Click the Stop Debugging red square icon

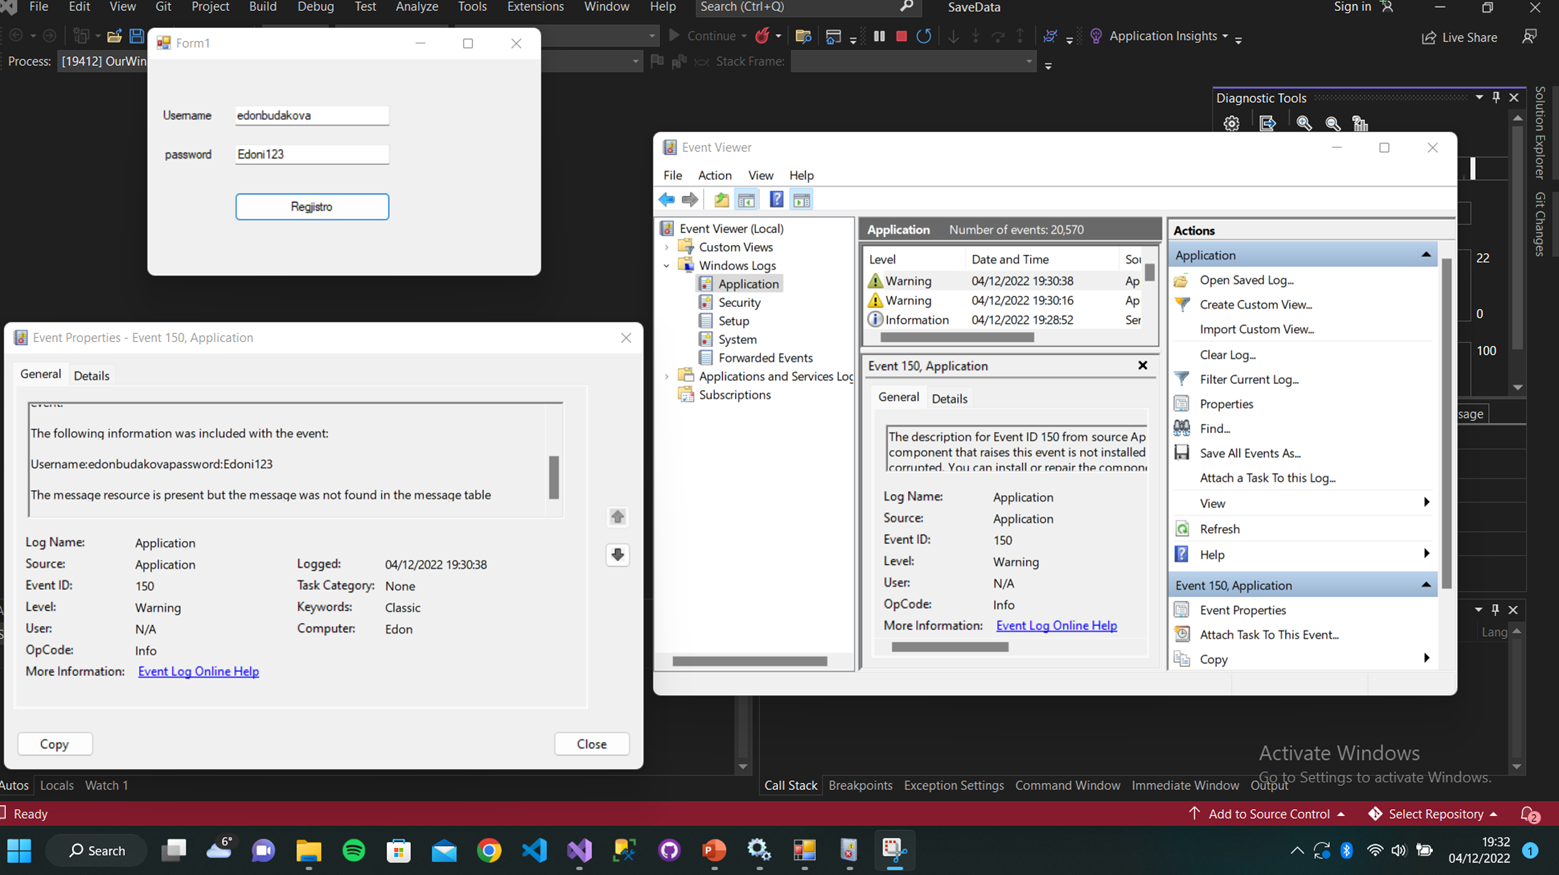[x=900, y=36]
